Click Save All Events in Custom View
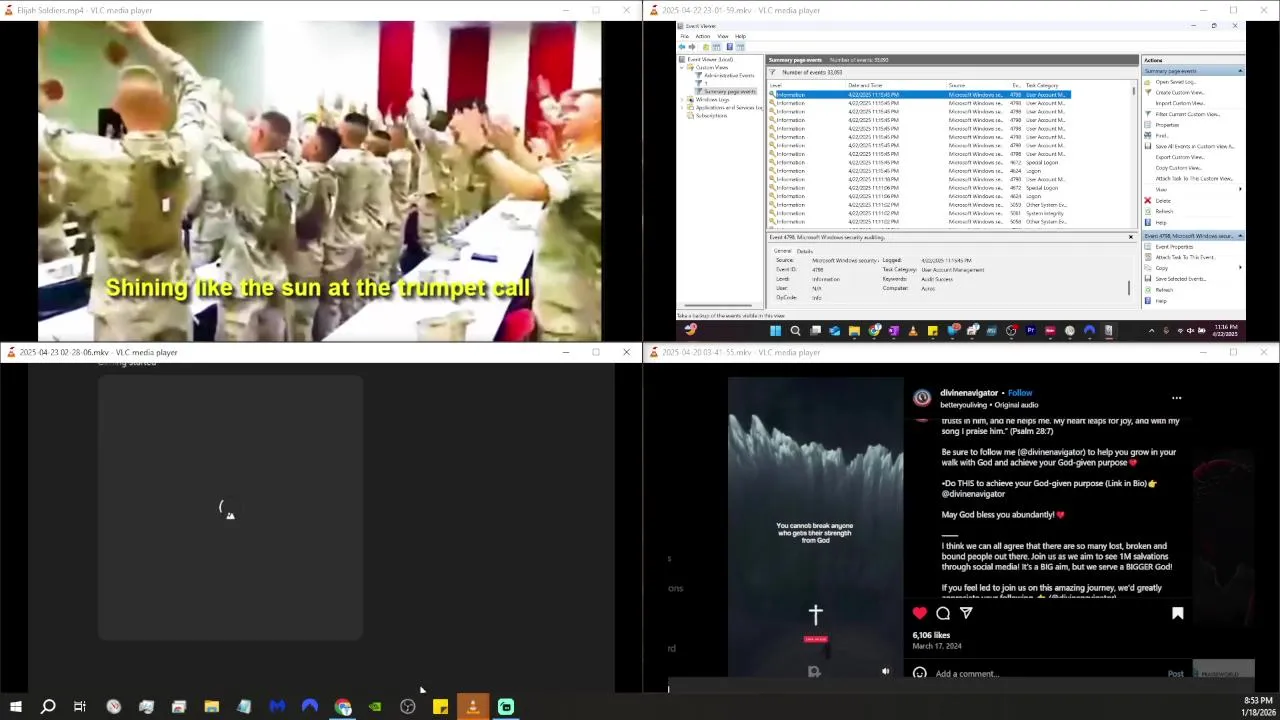The height and width of the screenshot is (720, 1280). (x=1194, y=146)
